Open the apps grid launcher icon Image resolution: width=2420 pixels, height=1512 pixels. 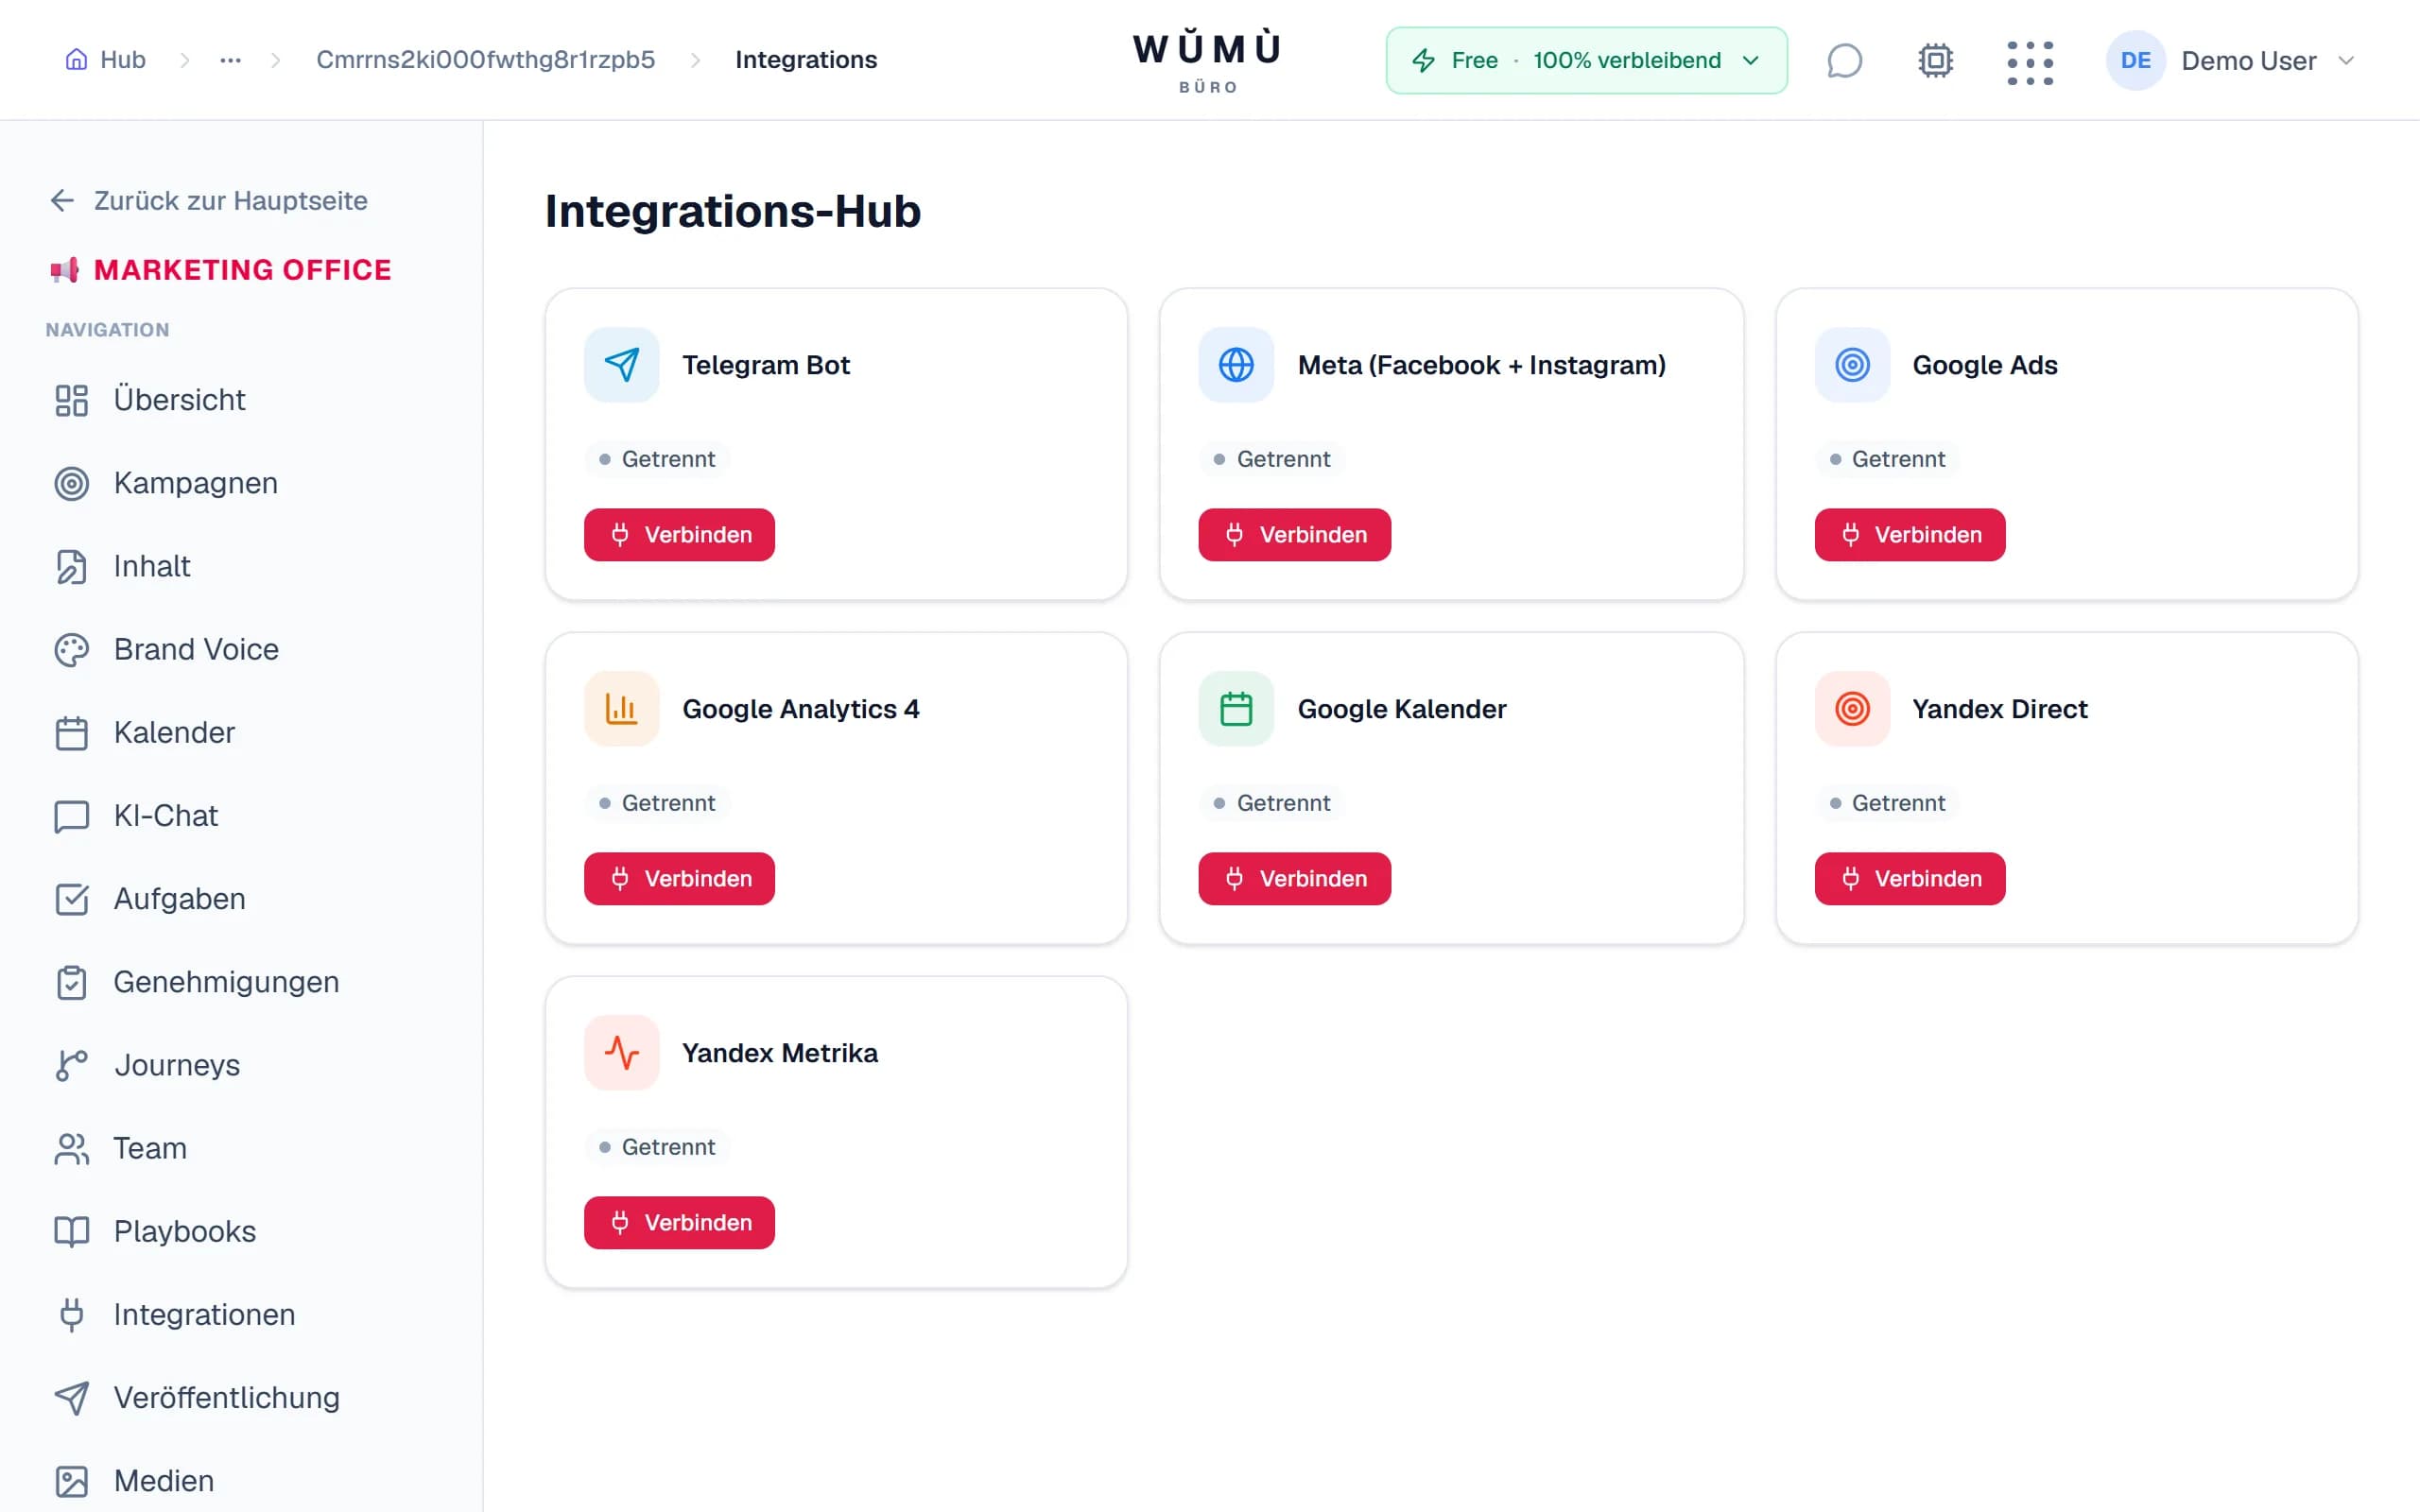point(2030,62)
